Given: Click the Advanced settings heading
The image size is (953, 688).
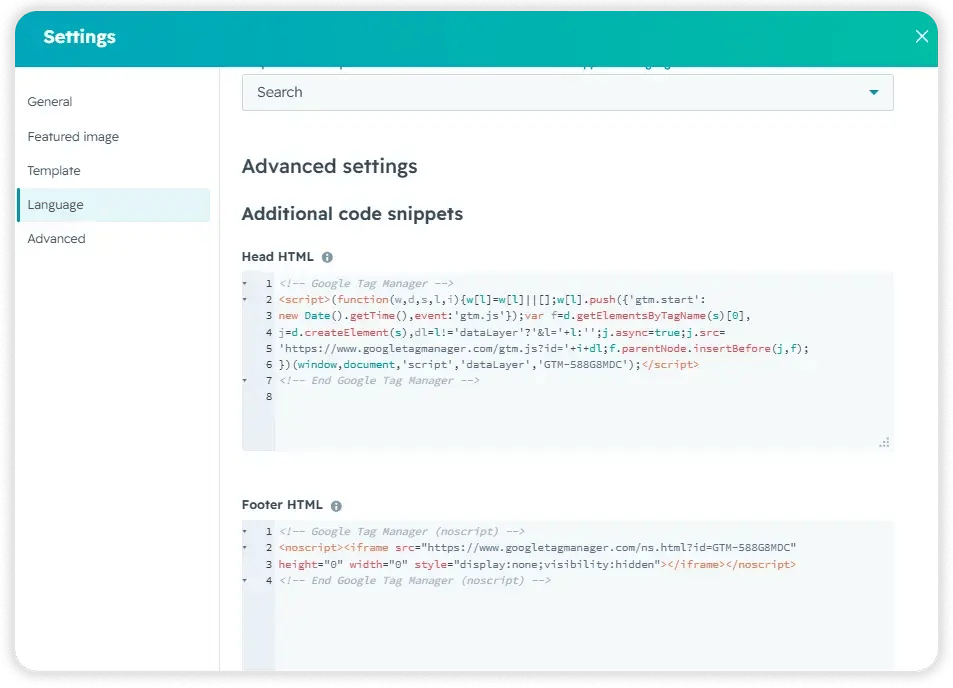Looking at the screenshot, I should click(x=329, y=167).
